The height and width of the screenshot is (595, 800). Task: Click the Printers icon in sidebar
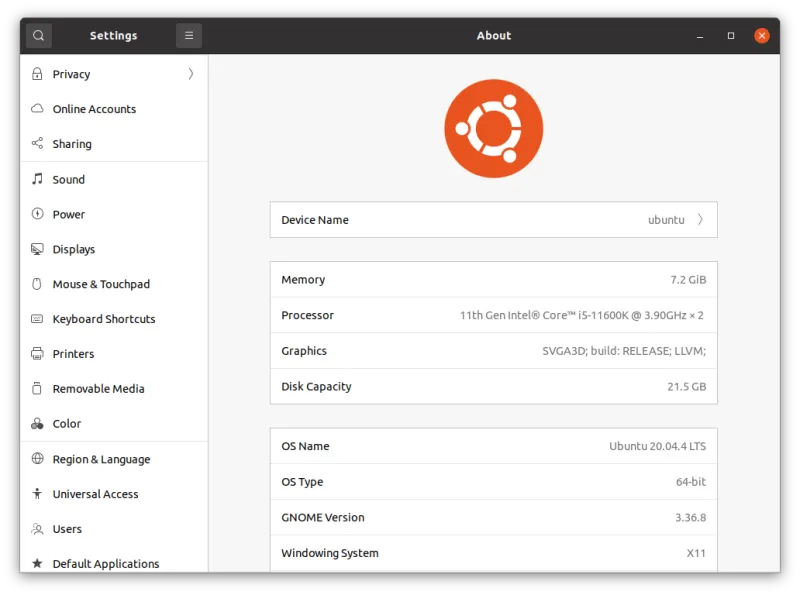37,354
